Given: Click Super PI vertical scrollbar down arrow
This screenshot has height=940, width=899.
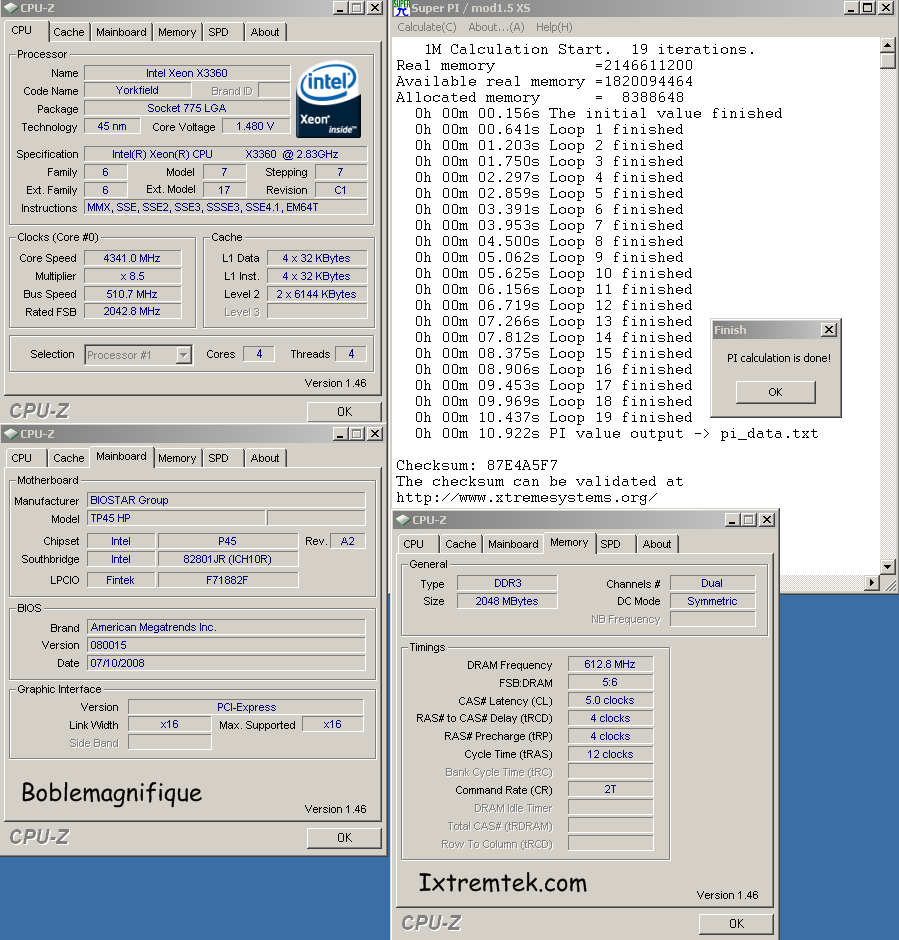Looking at the screenshot, I should [888, 567].
